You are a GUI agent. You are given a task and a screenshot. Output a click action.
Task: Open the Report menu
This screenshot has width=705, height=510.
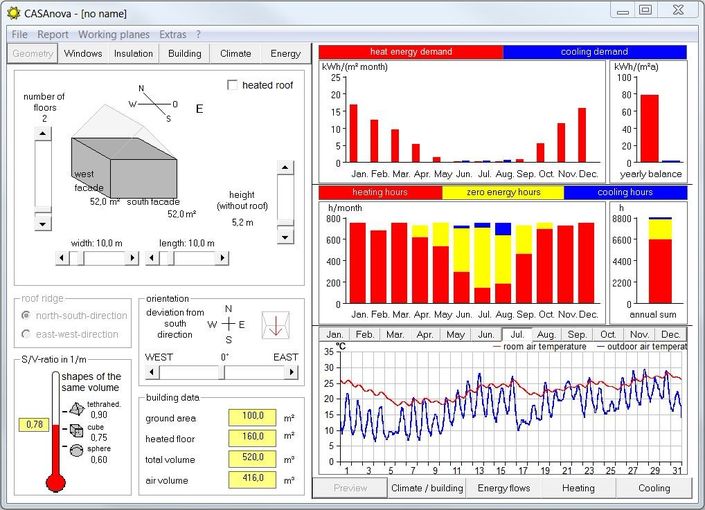click(53, 34)
